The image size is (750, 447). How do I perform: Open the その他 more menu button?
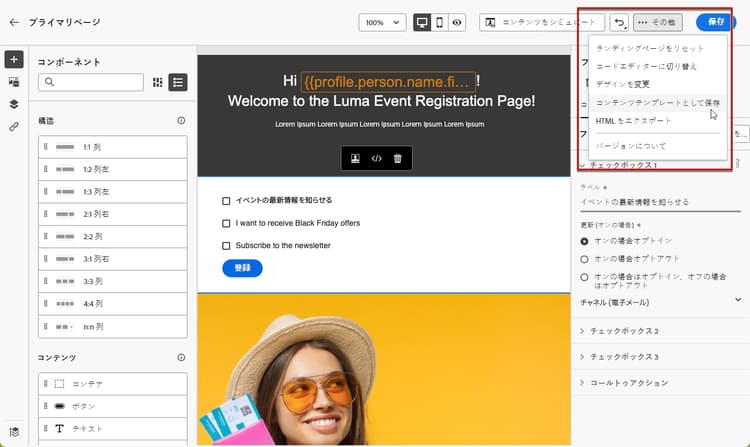658,22
